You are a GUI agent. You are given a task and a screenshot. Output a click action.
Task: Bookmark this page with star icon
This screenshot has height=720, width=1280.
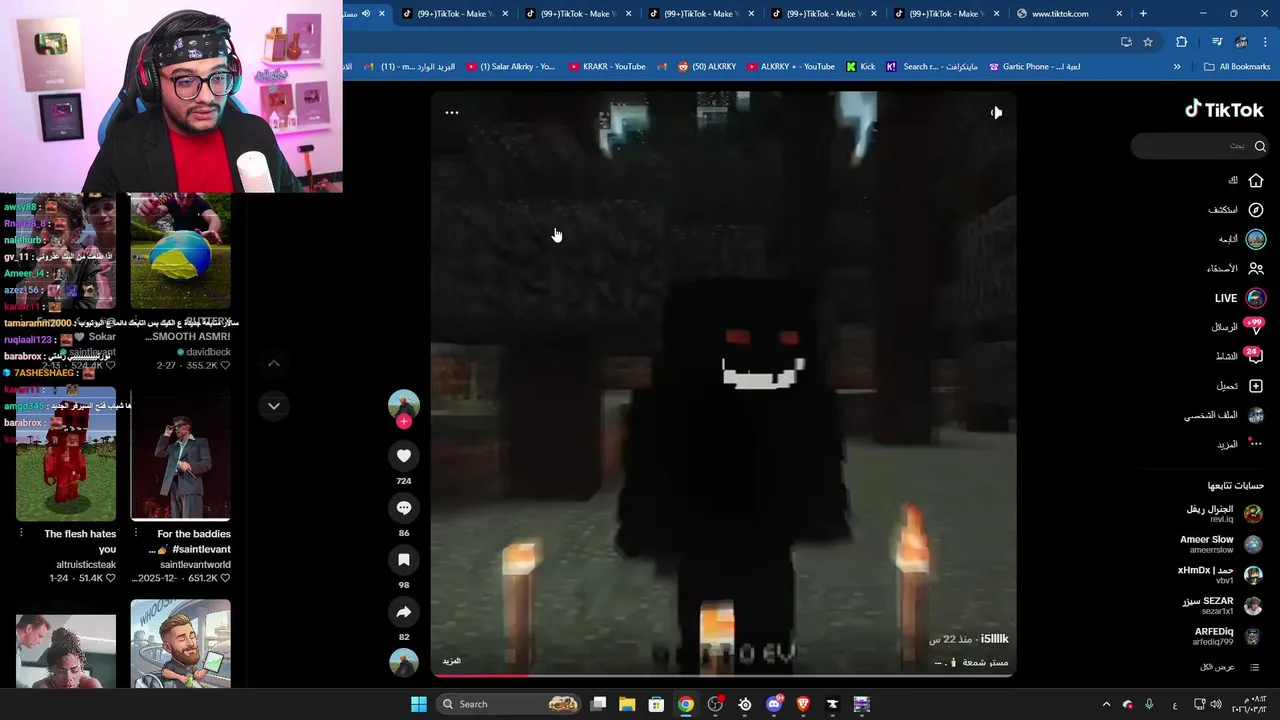1148,42
